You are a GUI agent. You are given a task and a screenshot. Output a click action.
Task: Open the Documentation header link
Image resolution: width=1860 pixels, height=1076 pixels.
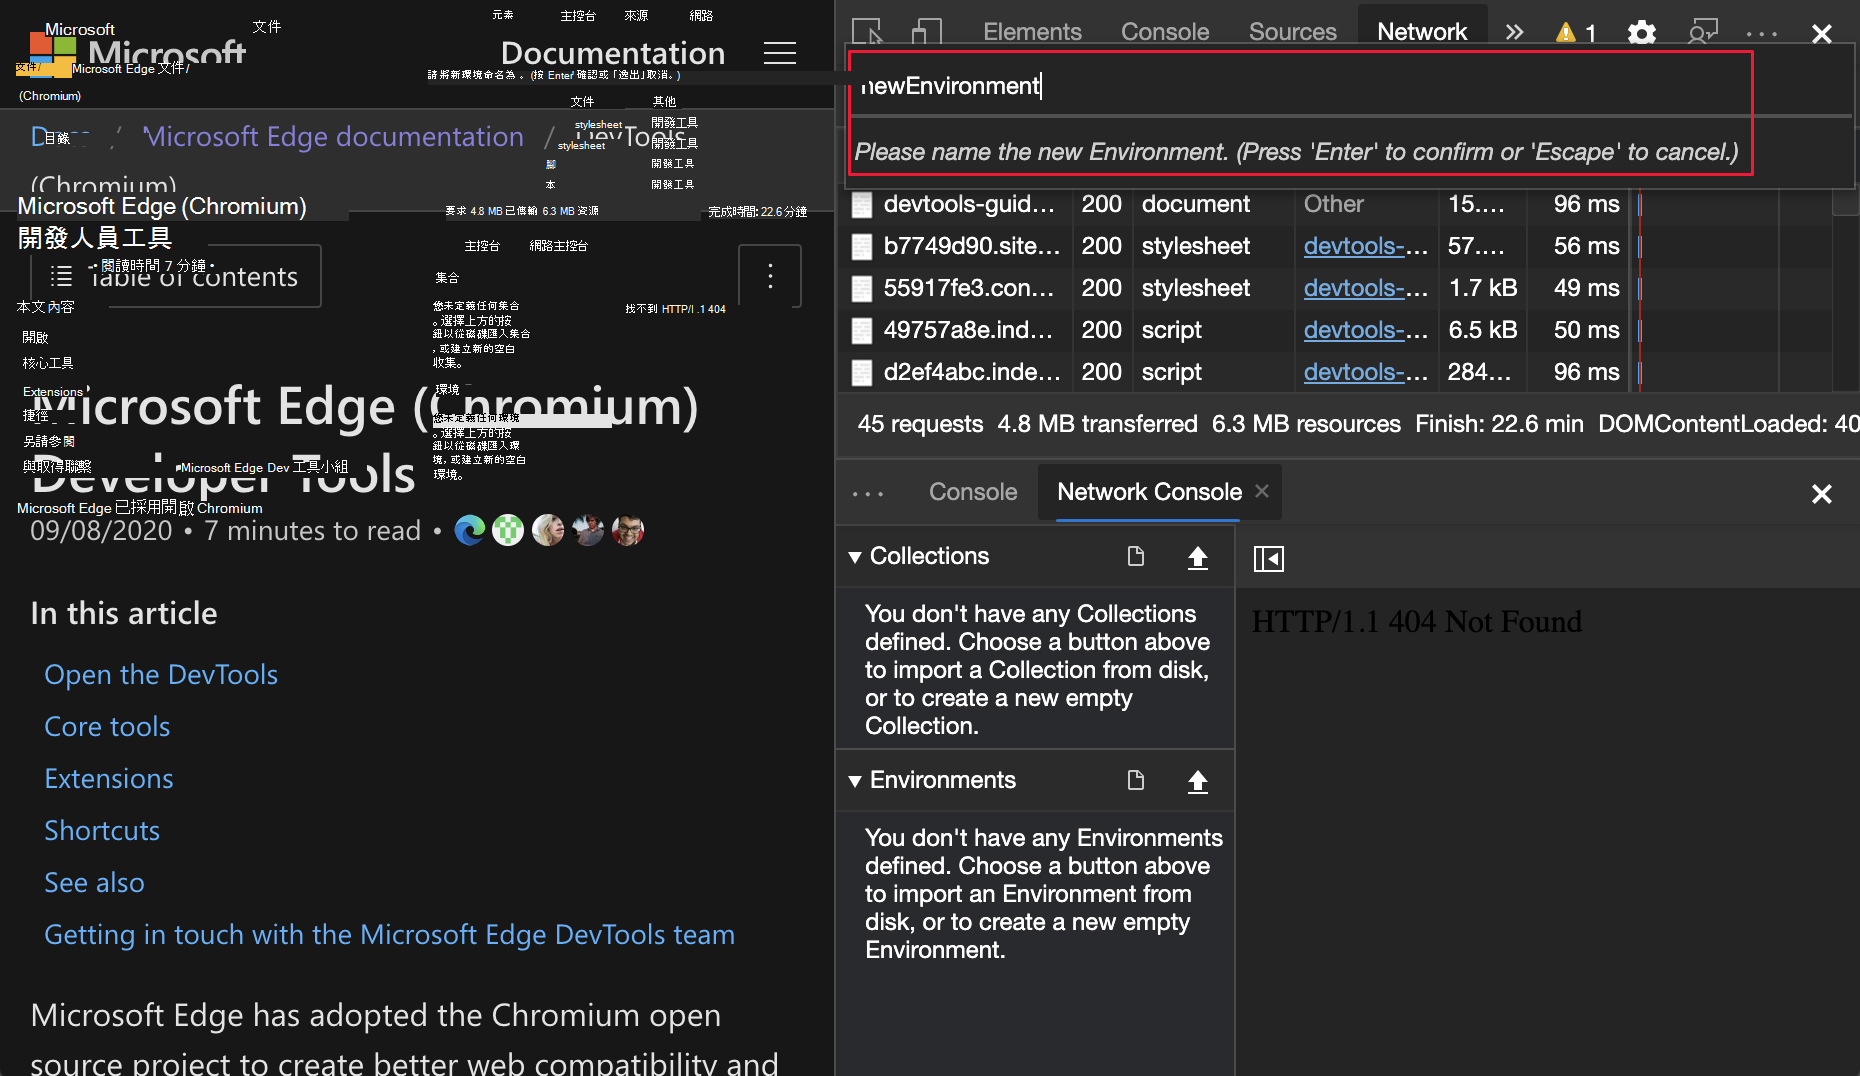[612, 53]
